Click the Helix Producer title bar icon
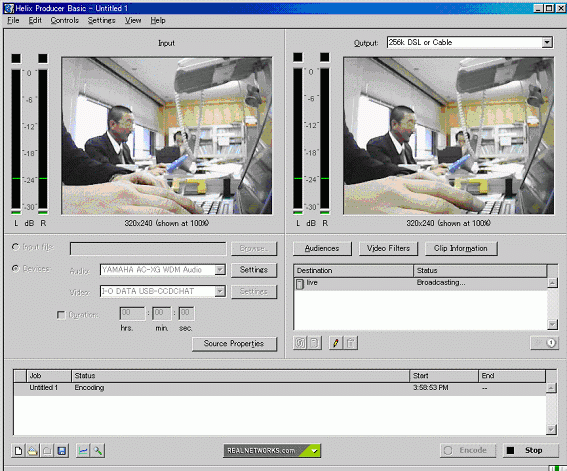The height and width of the screenshot is (471, 567). click(x=9, y=8)
